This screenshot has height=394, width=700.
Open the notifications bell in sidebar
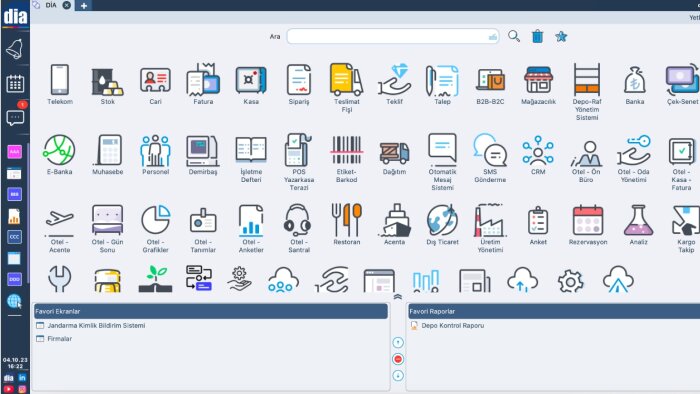15,49
